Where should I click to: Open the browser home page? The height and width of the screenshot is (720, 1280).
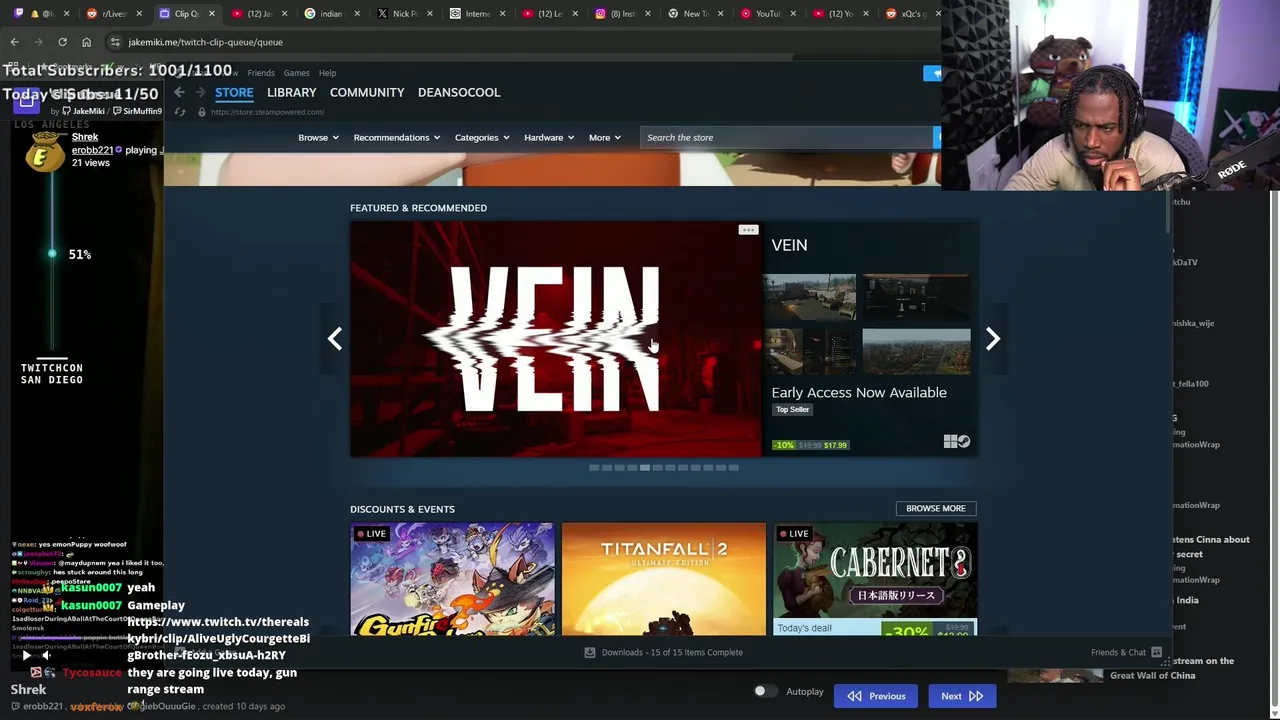tap(86, 42)
